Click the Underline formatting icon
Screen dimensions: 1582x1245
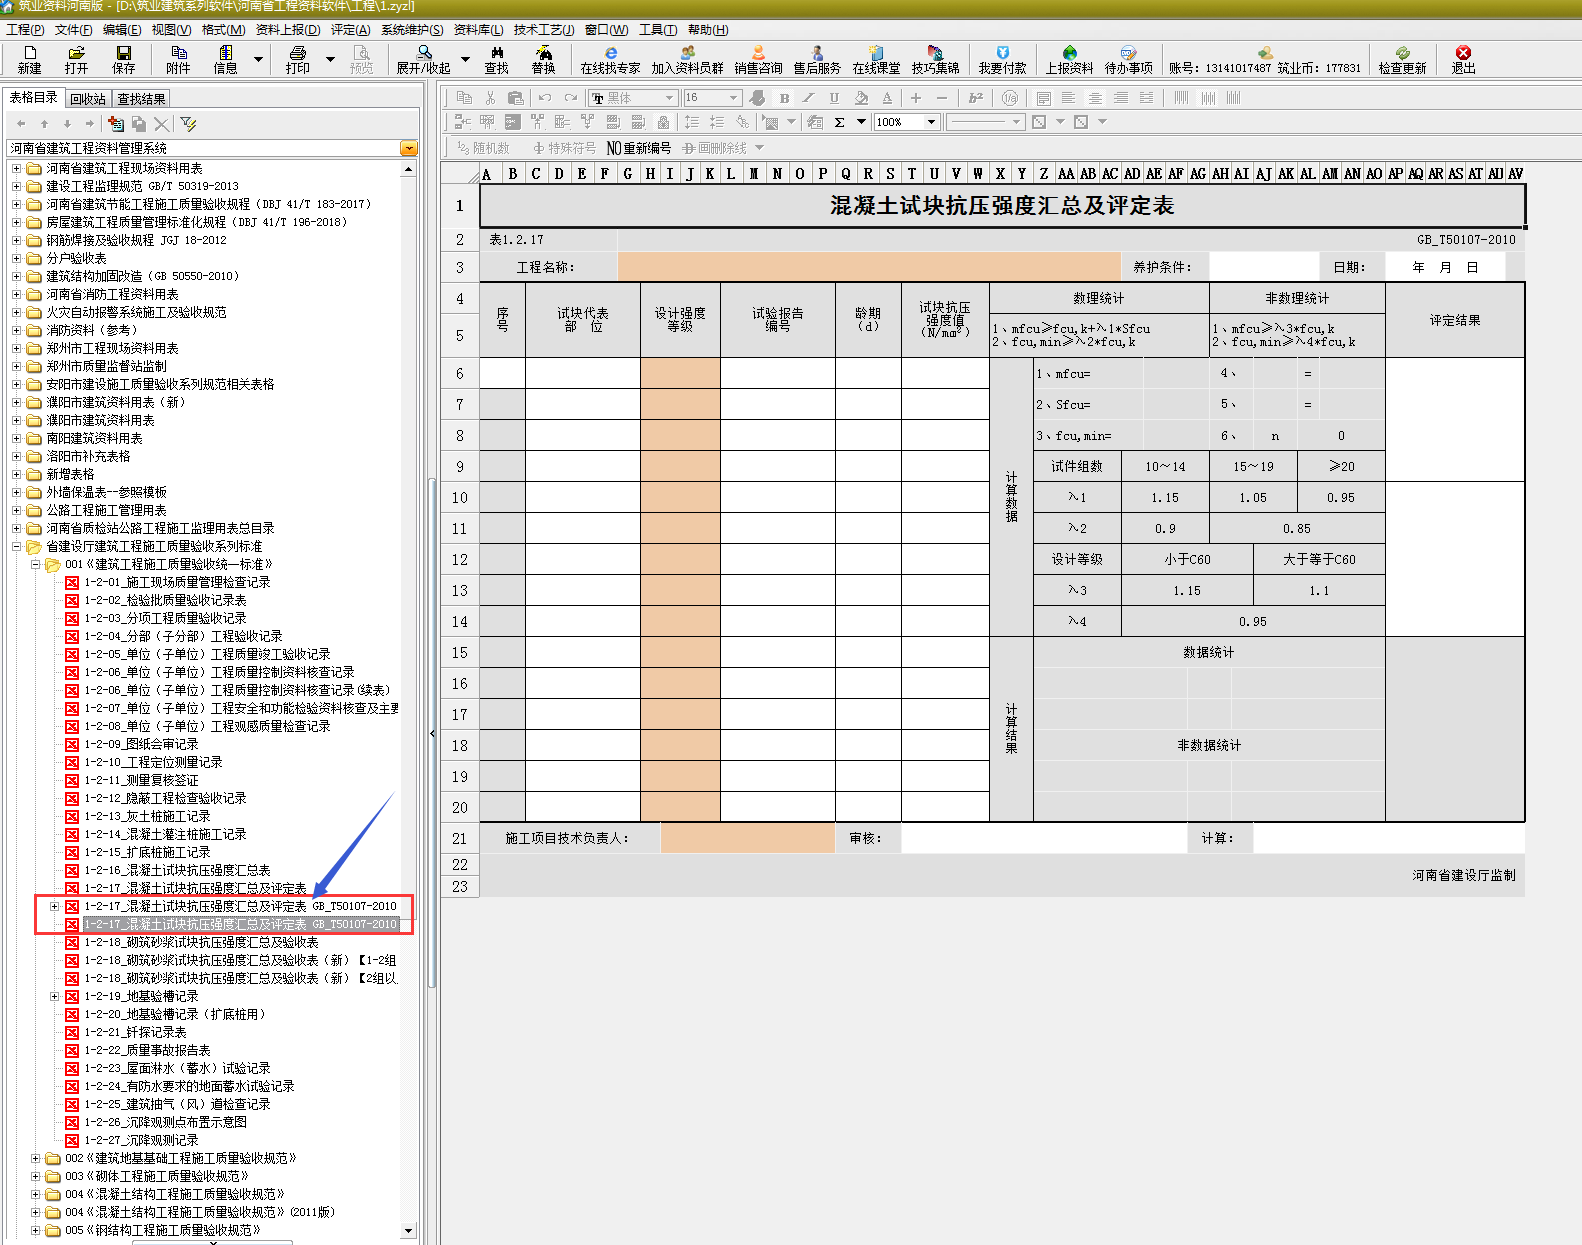834,98
